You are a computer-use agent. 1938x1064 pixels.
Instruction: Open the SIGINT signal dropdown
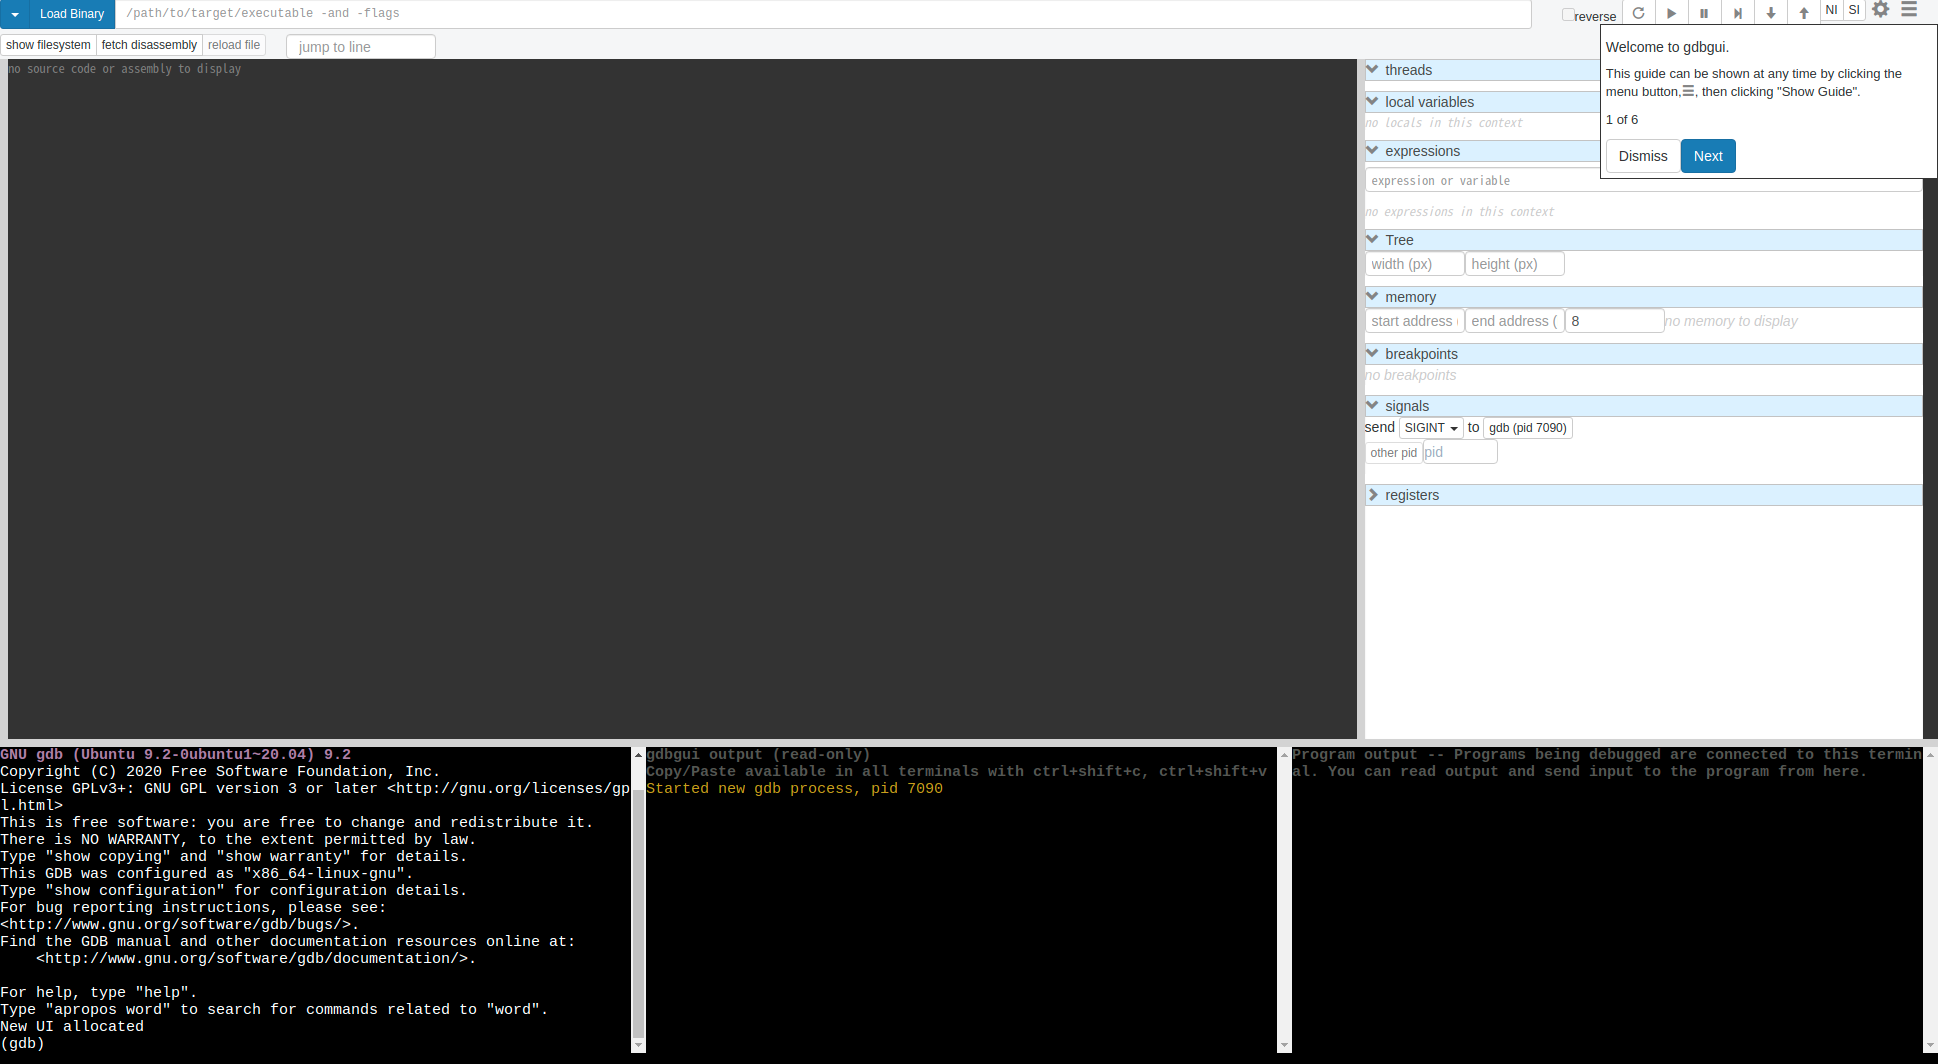coord(1430,427)
